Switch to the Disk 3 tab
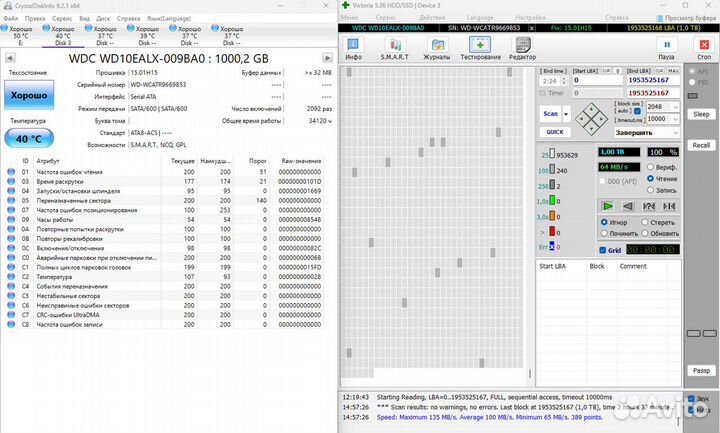The height and width of the screenshot is (433, 720). [x=63, y=37]
